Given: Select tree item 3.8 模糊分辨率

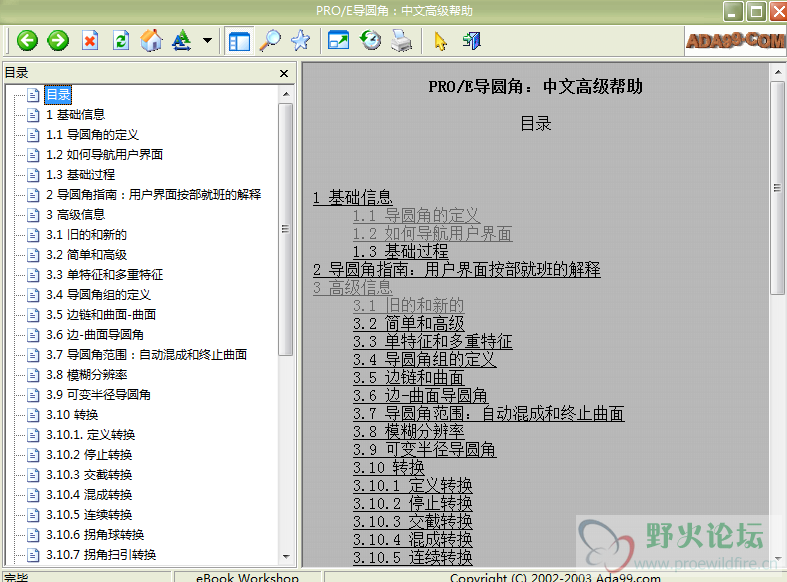Looking at the screenshot, I should [x=87, y=375].
